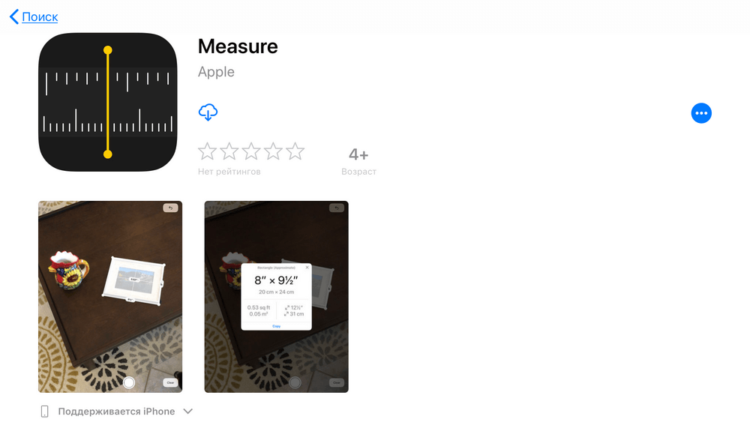
Task: Click the Поддерживается iPhone label
Action: pos(116,411)
